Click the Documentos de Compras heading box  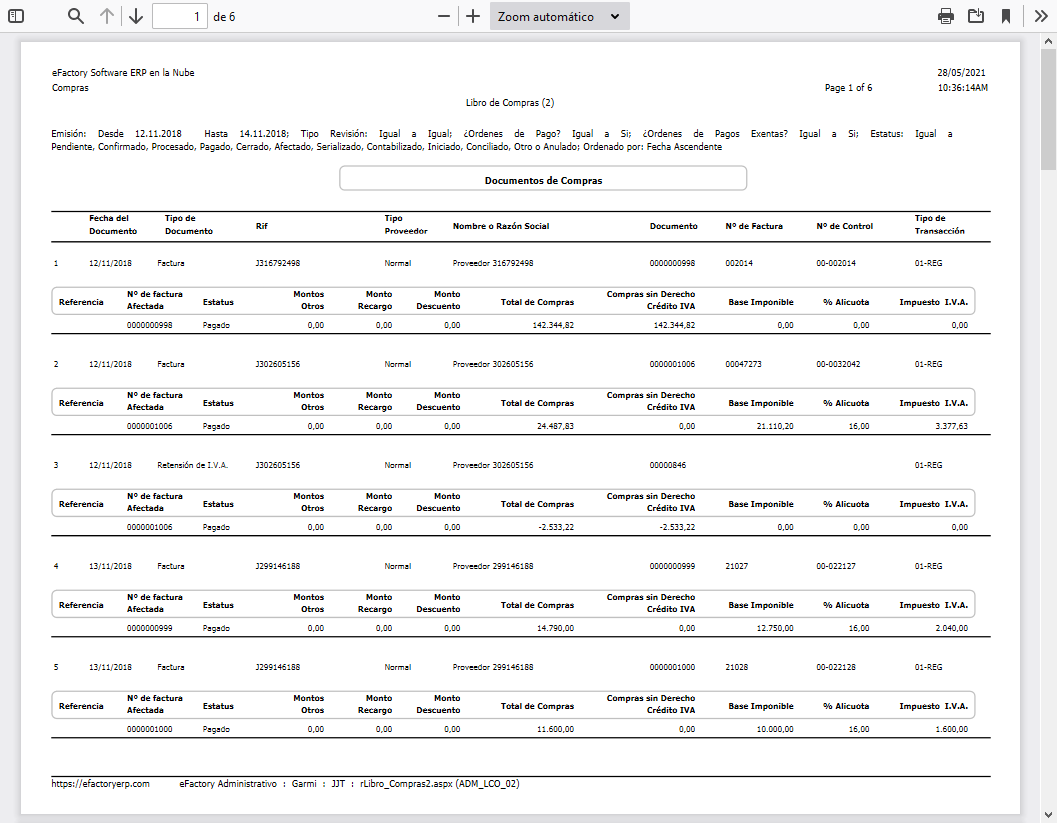pyautogui.click(x=543, y=180)
